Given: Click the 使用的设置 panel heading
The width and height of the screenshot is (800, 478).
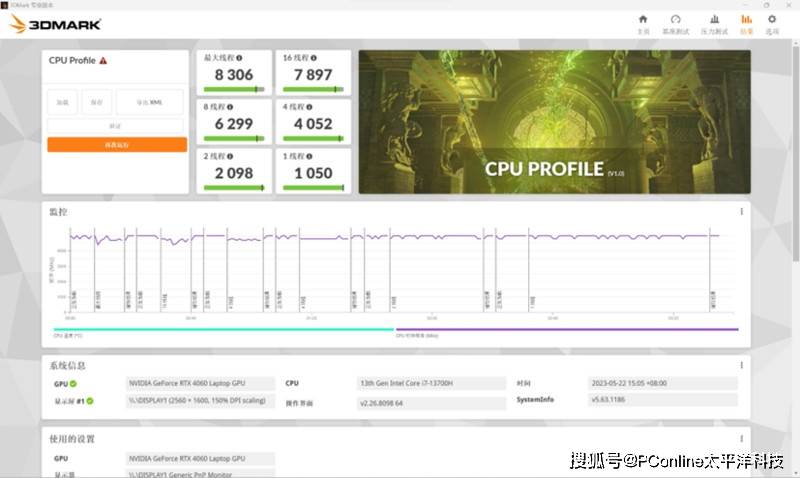Looking at the screenshot, I should click(72, 439).
